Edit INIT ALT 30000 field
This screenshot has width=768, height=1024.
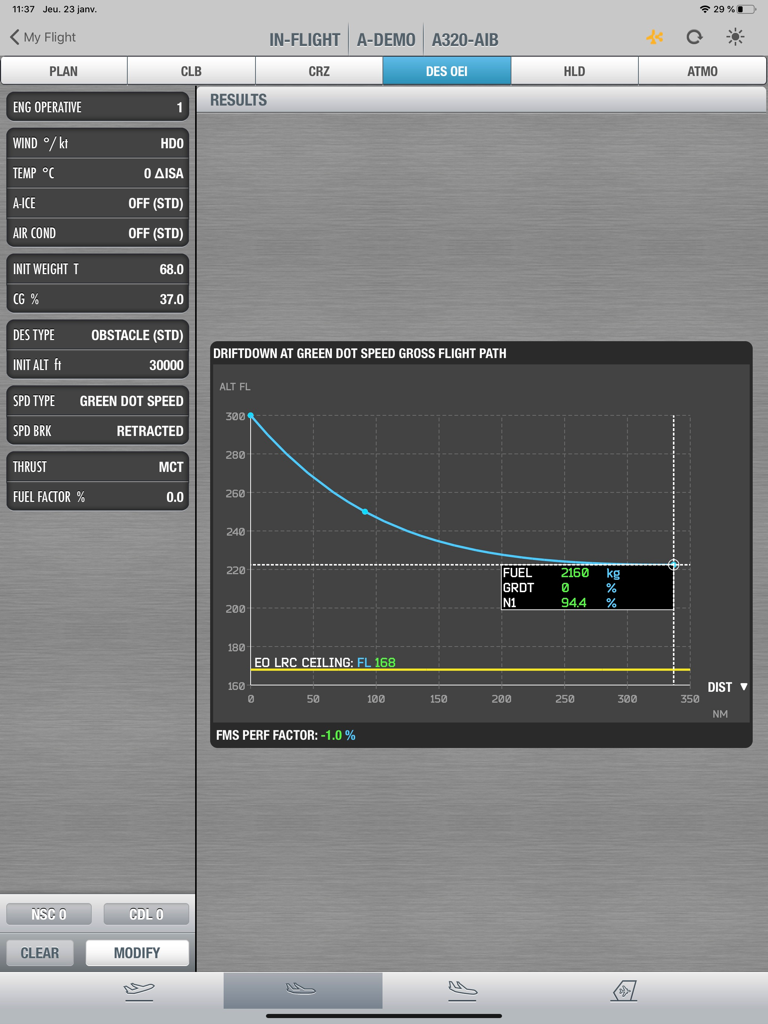pyautogui.click(x=98, y=365)
